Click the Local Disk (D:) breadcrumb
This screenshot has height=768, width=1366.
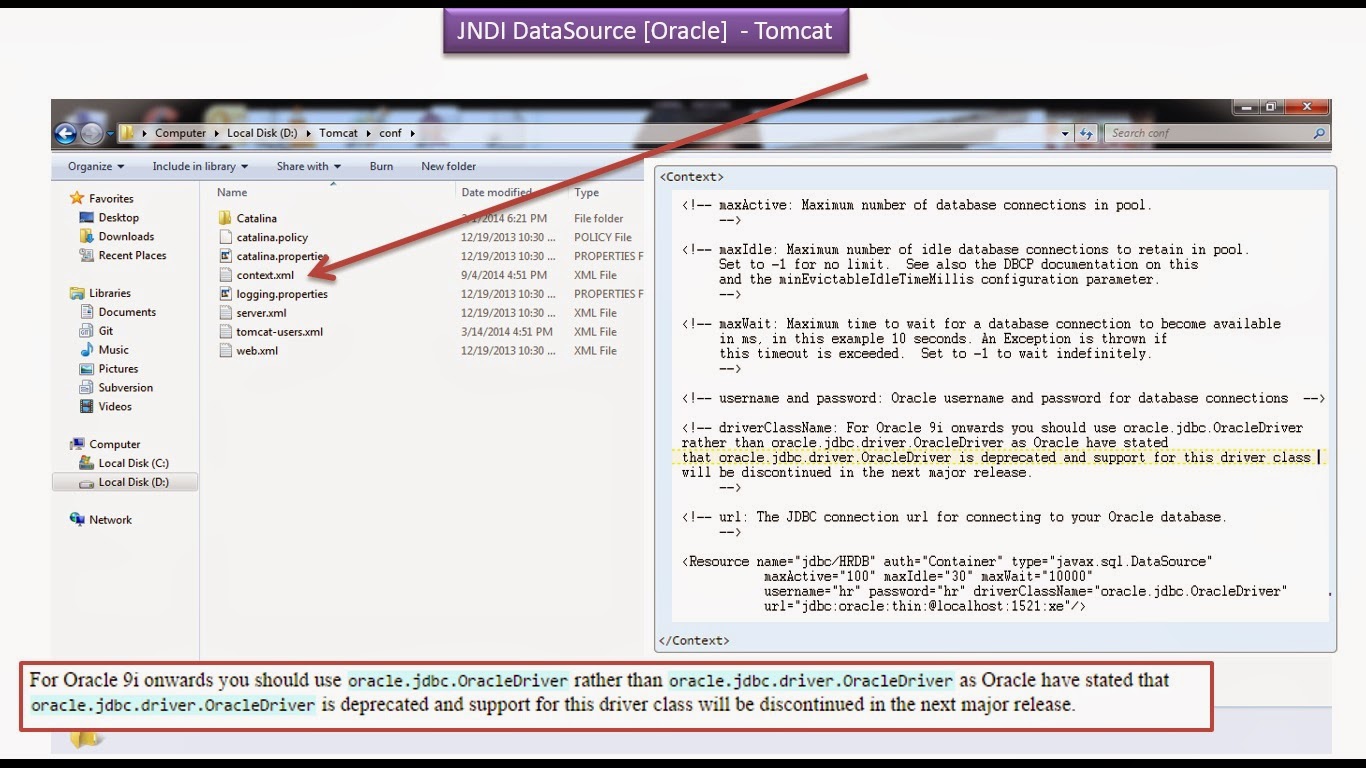coord(264,133)
